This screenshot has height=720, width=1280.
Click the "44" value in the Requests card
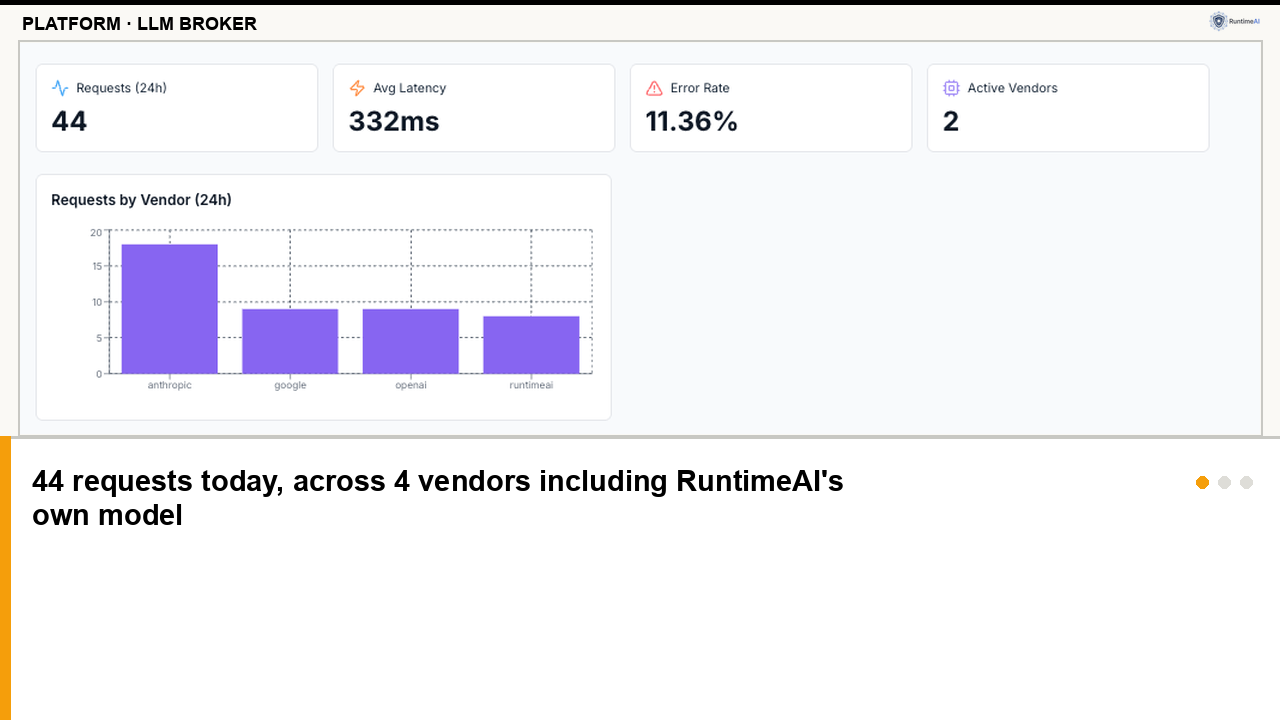(x=69, y=122)
